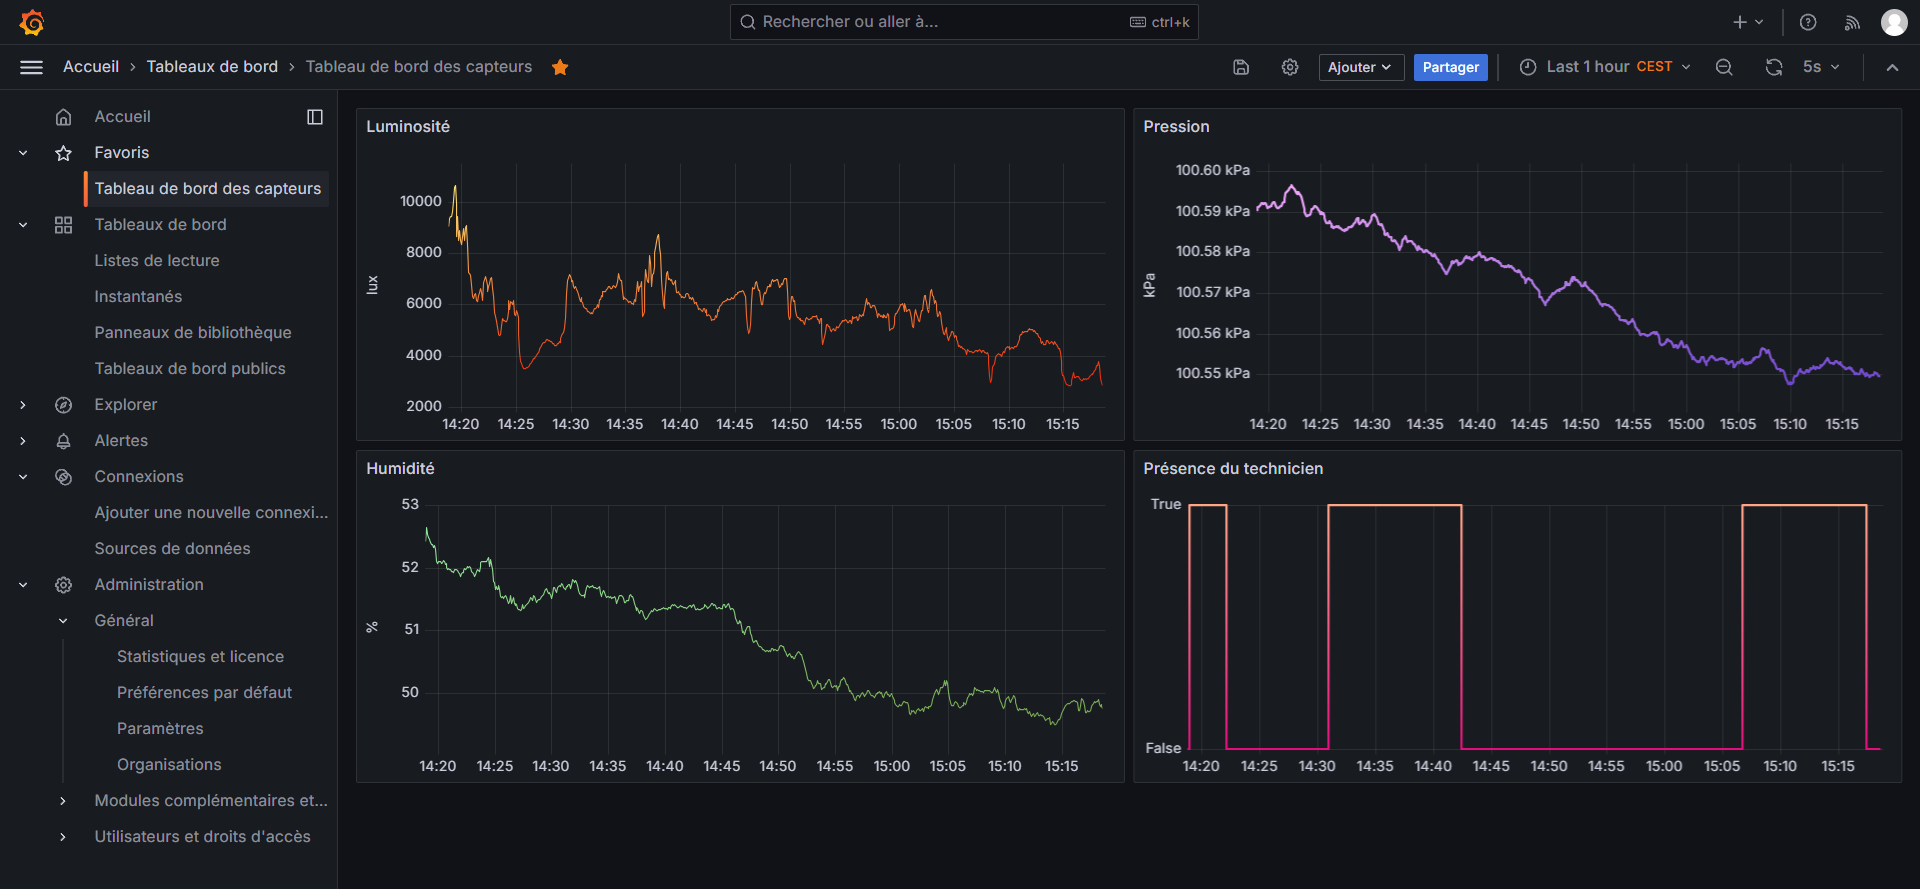Click the Partager button

click(x=1450, y=67)
